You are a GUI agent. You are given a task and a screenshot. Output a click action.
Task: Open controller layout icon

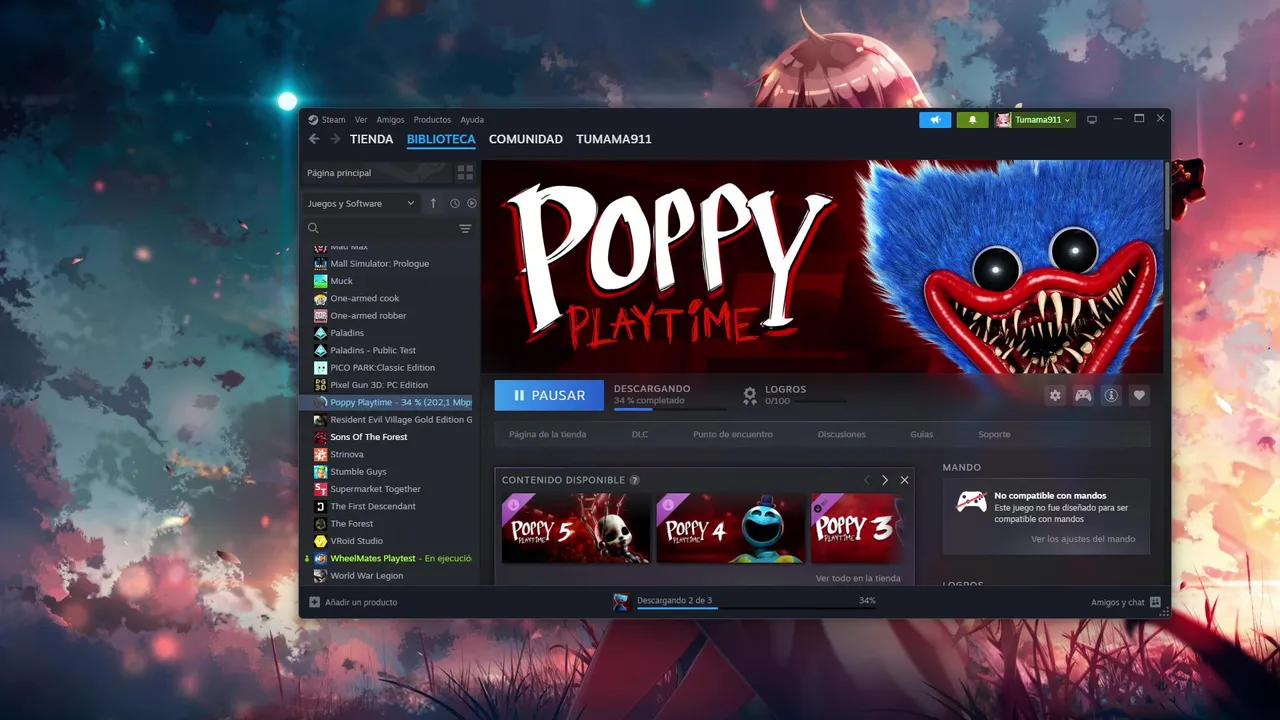click(x=1083, y=396)
